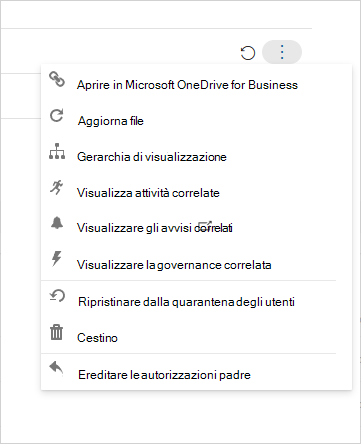361x444 pixels.
Task: Click the Aggiorna file reload icon
Action: tap(57, 116)
